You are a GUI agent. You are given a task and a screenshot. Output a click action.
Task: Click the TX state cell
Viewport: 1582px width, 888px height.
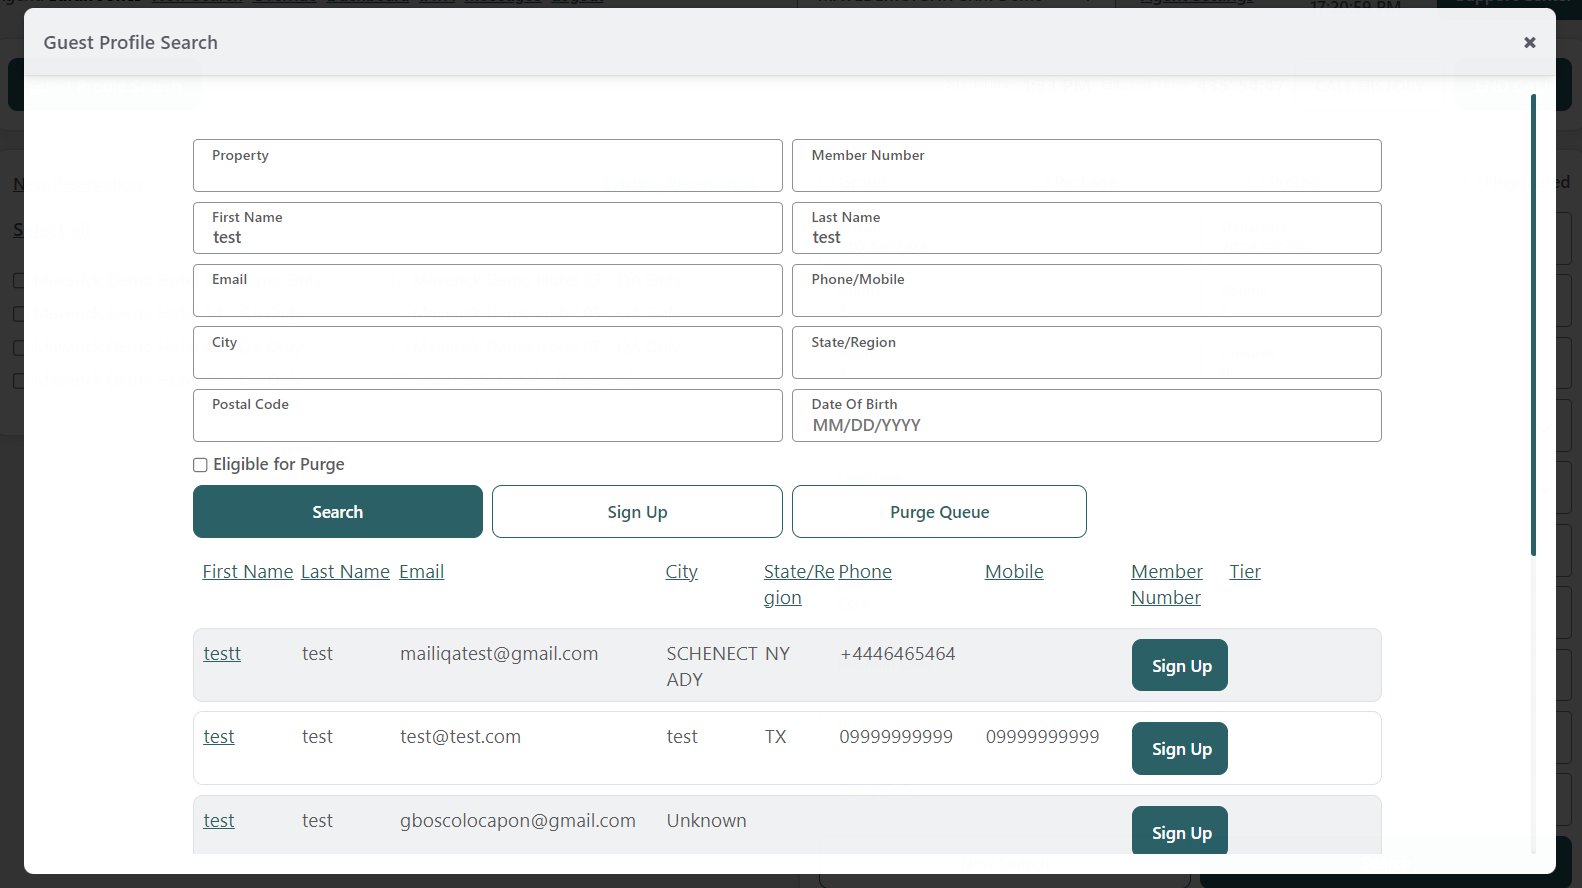click(776, 737)
